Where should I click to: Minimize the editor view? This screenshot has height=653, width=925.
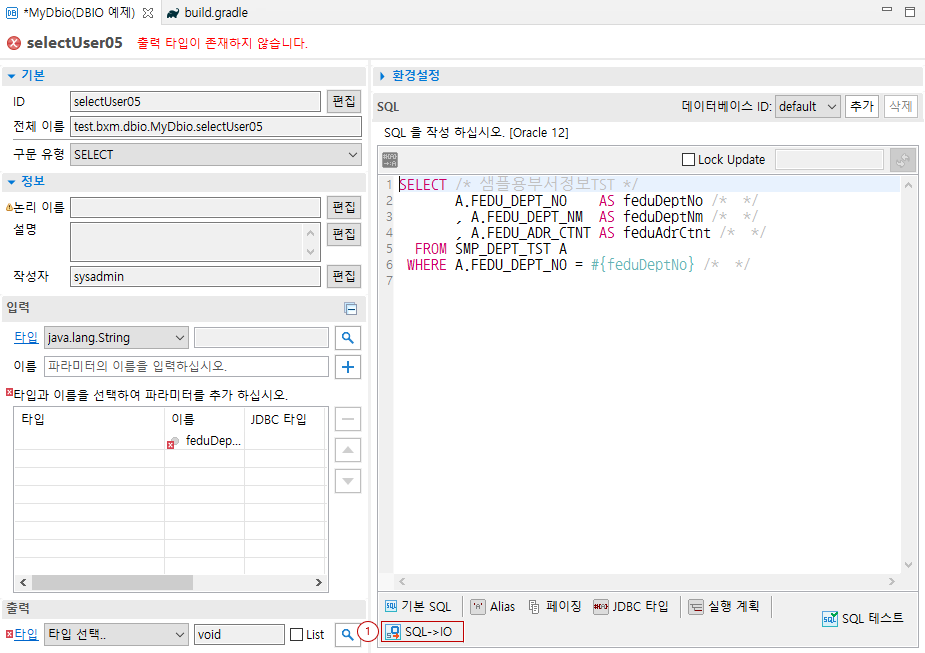coord(887,10)
